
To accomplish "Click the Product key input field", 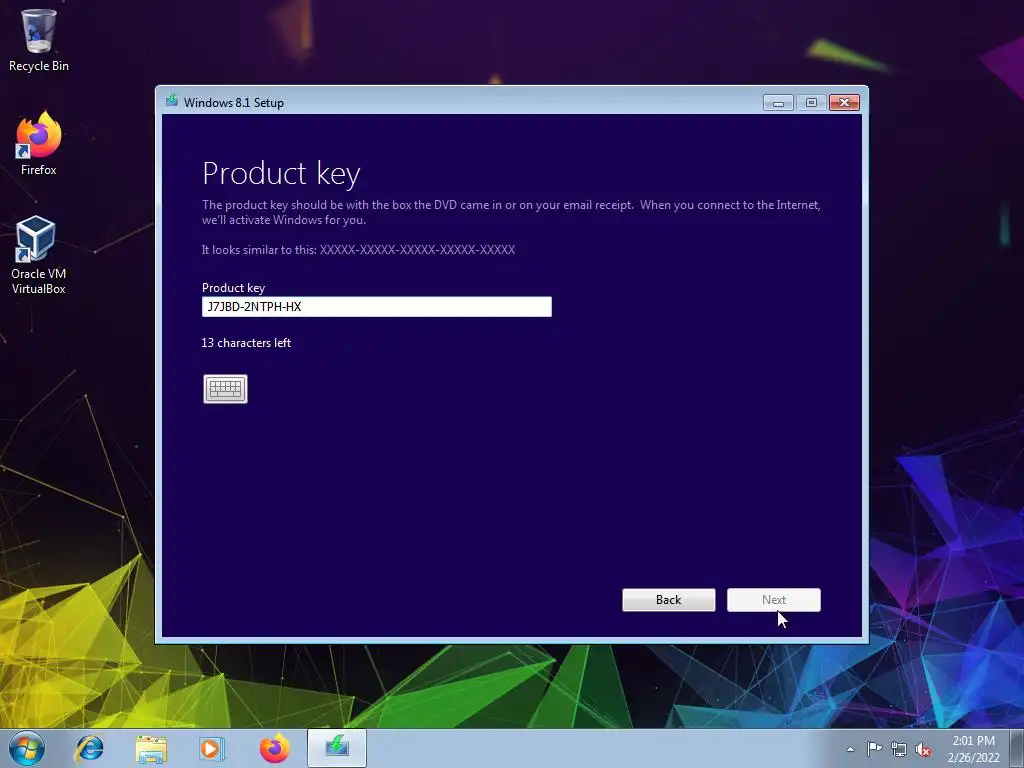I will (x=377, y=307).
